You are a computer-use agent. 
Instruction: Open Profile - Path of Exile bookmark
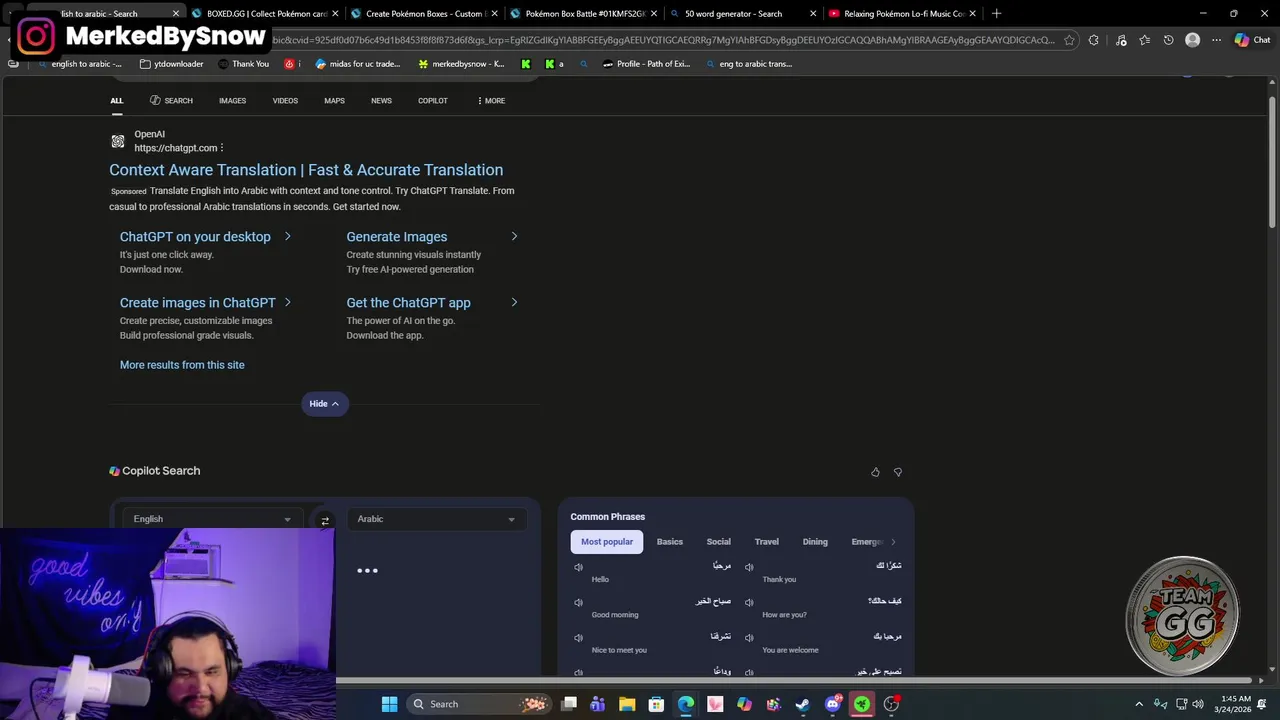[646, 64]
